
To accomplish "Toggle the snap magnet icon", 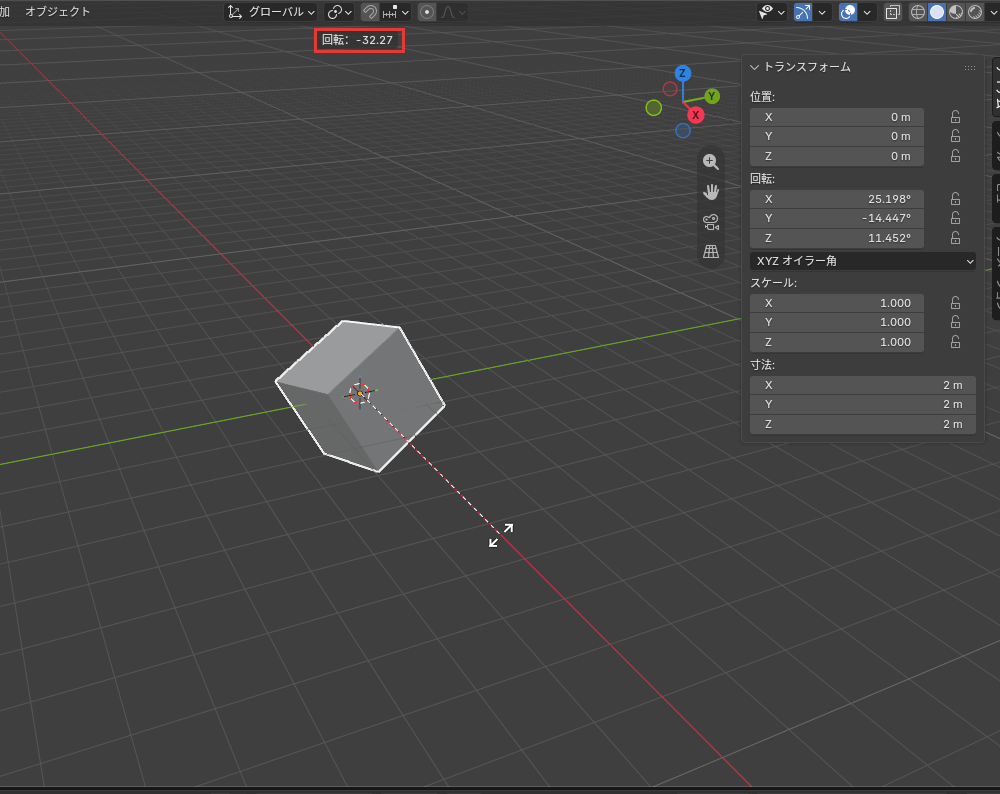I will pyautogui.click(x=369, y=12).
